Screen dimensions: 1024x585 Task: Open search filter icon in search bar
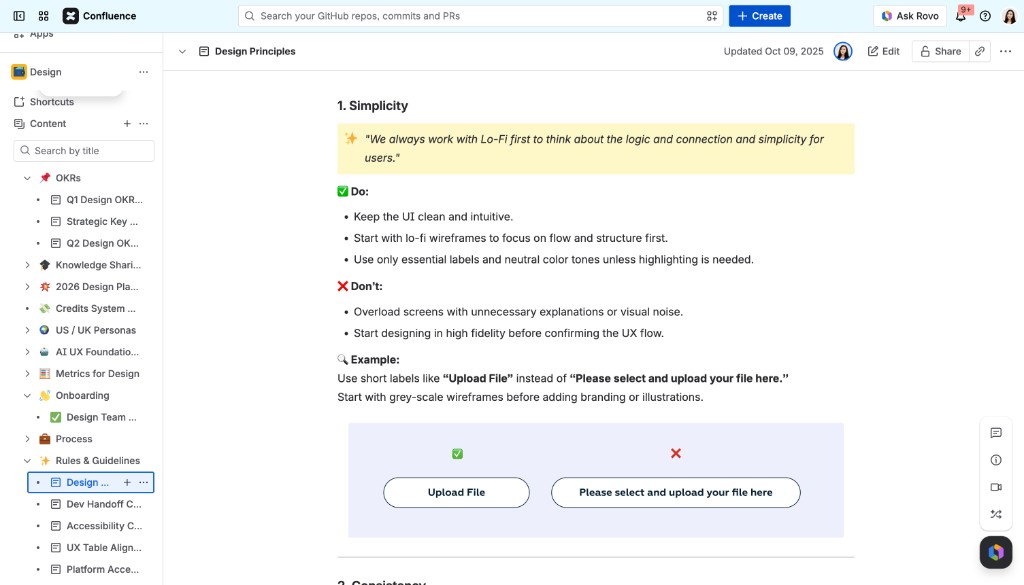point(712,16)
